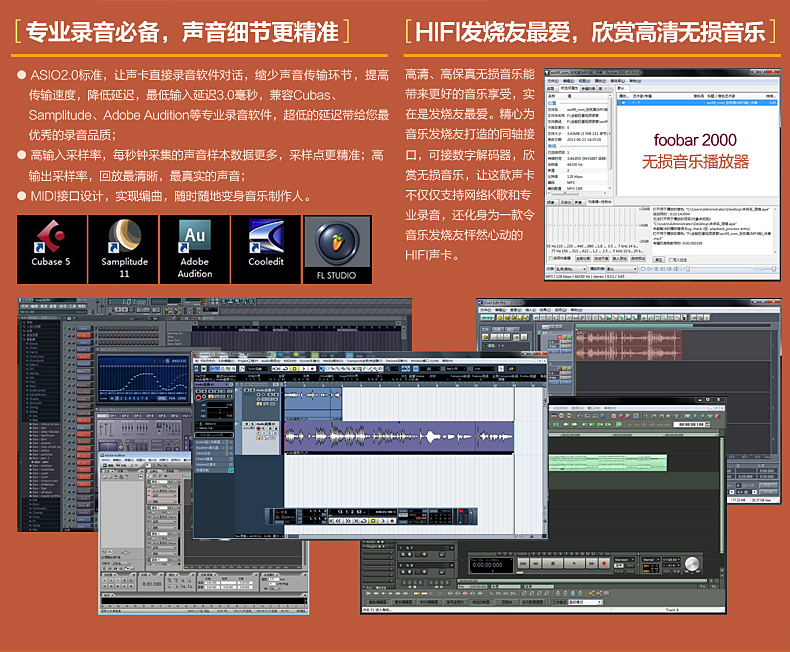The image size is (790, 652).
Task: Click the foobar2000 Previous track button
Action: pyautogui.click(x=663, y=269)
